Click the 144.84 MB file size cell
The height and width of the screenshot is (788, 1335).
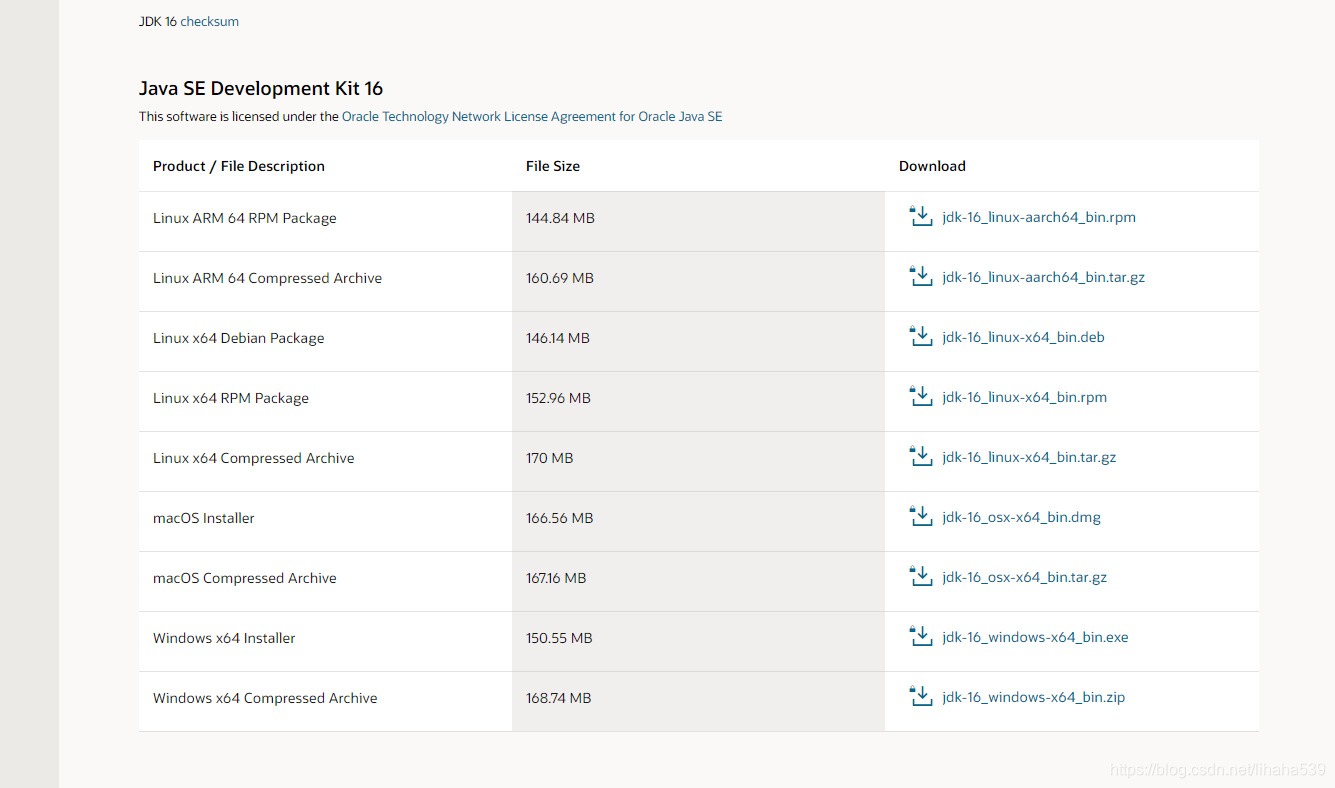coord(698,221)
